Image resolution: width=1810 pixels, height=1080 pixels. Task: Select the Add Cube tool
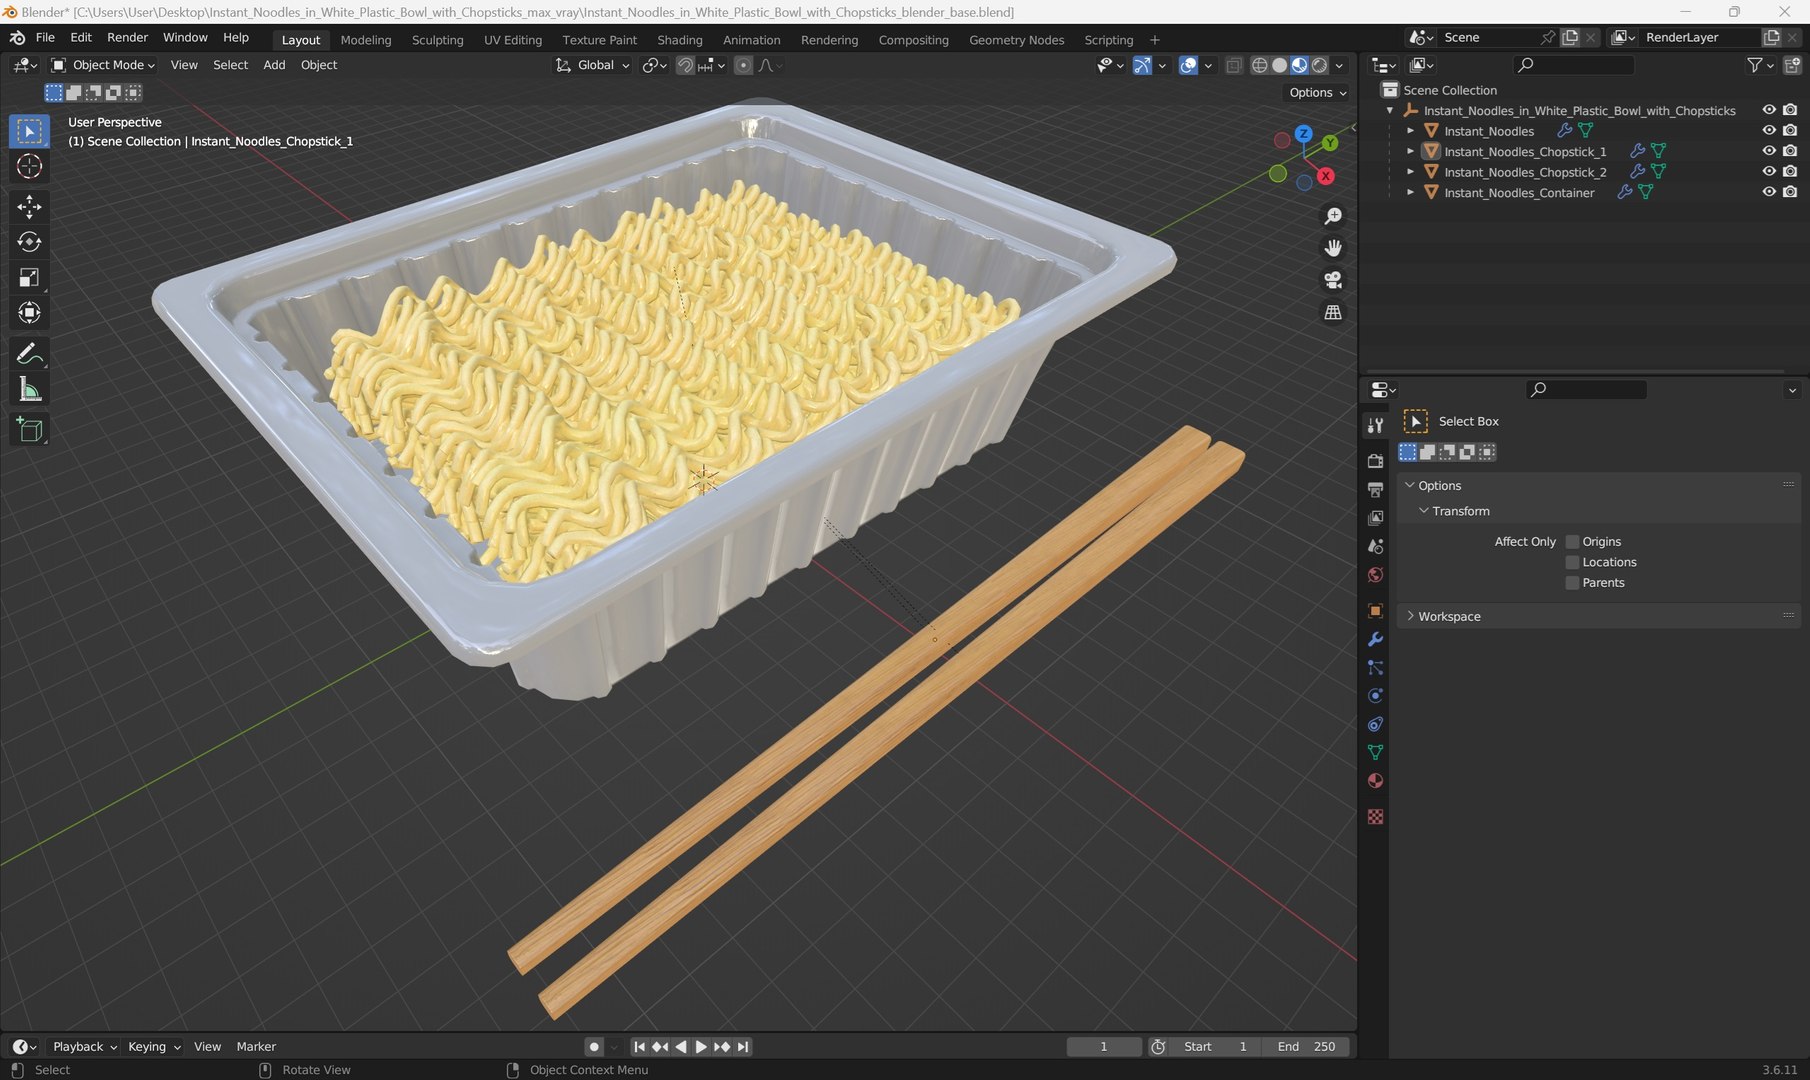(29, 430)
